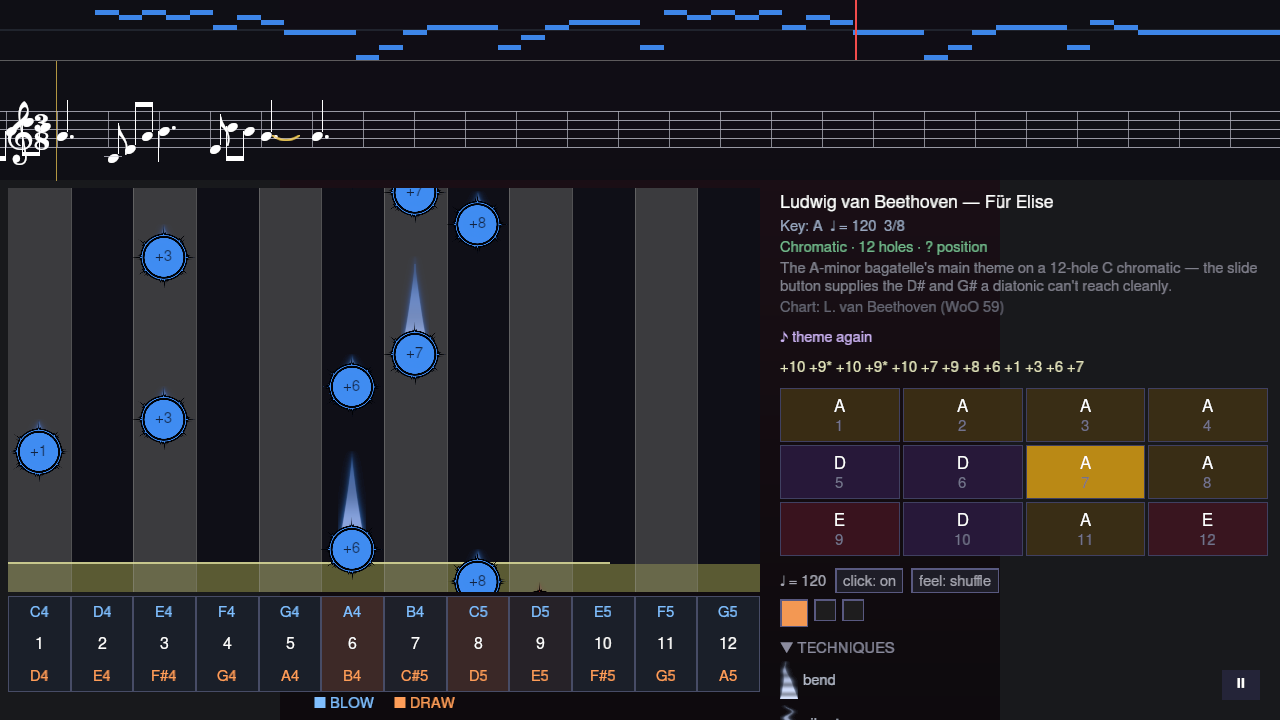Select highlighted chord bar 7 (A)

[x=1085, y=472]
